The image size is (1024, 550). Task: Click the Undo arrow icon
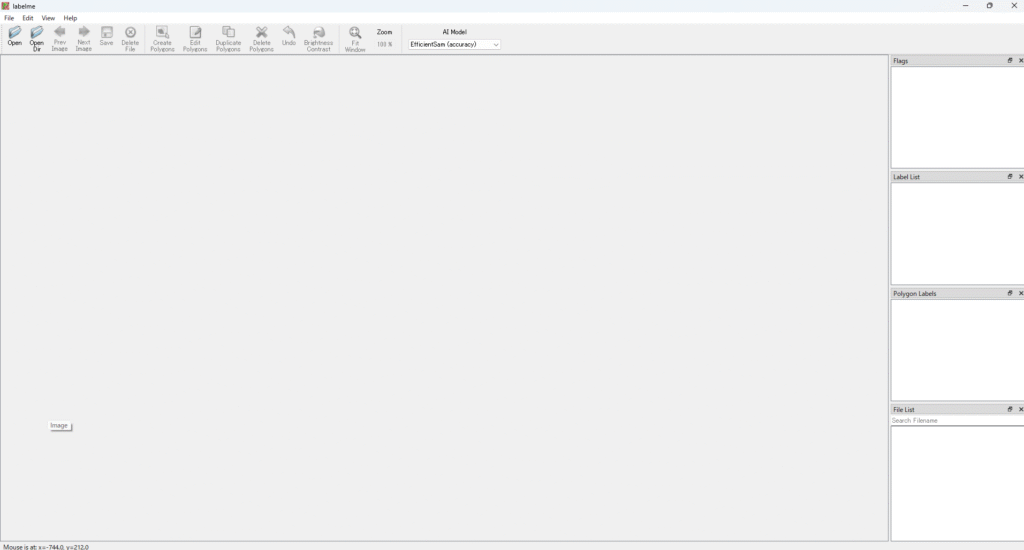click(x=289, y=33)
